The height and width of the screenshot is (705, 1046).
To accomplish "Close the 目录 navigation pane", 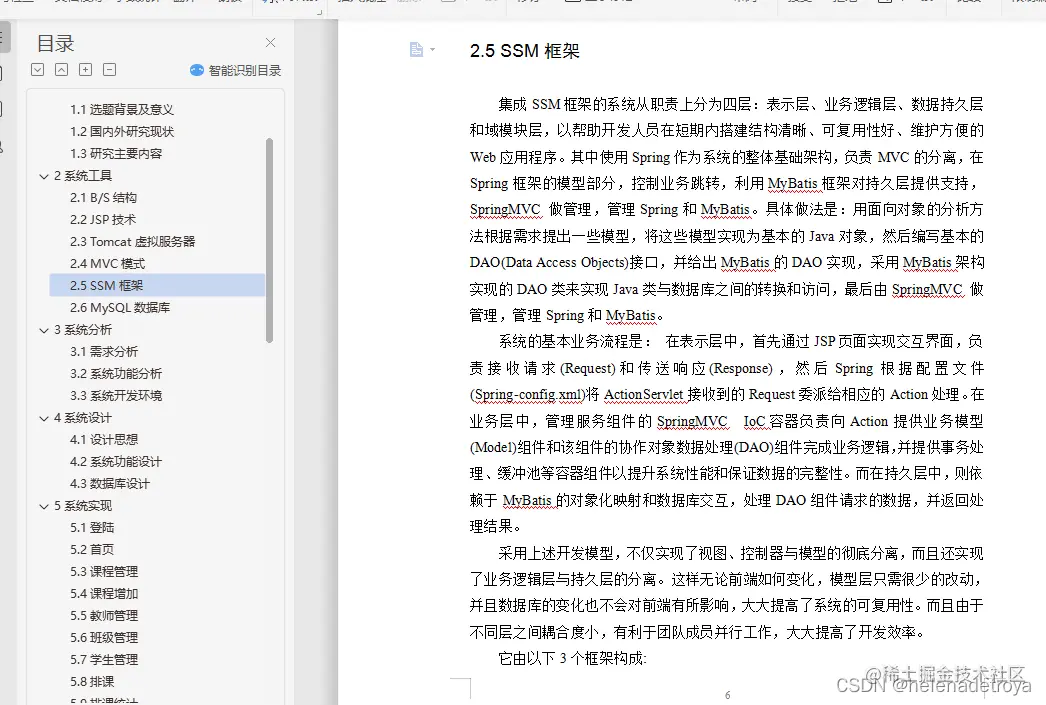I will [270, 43].
